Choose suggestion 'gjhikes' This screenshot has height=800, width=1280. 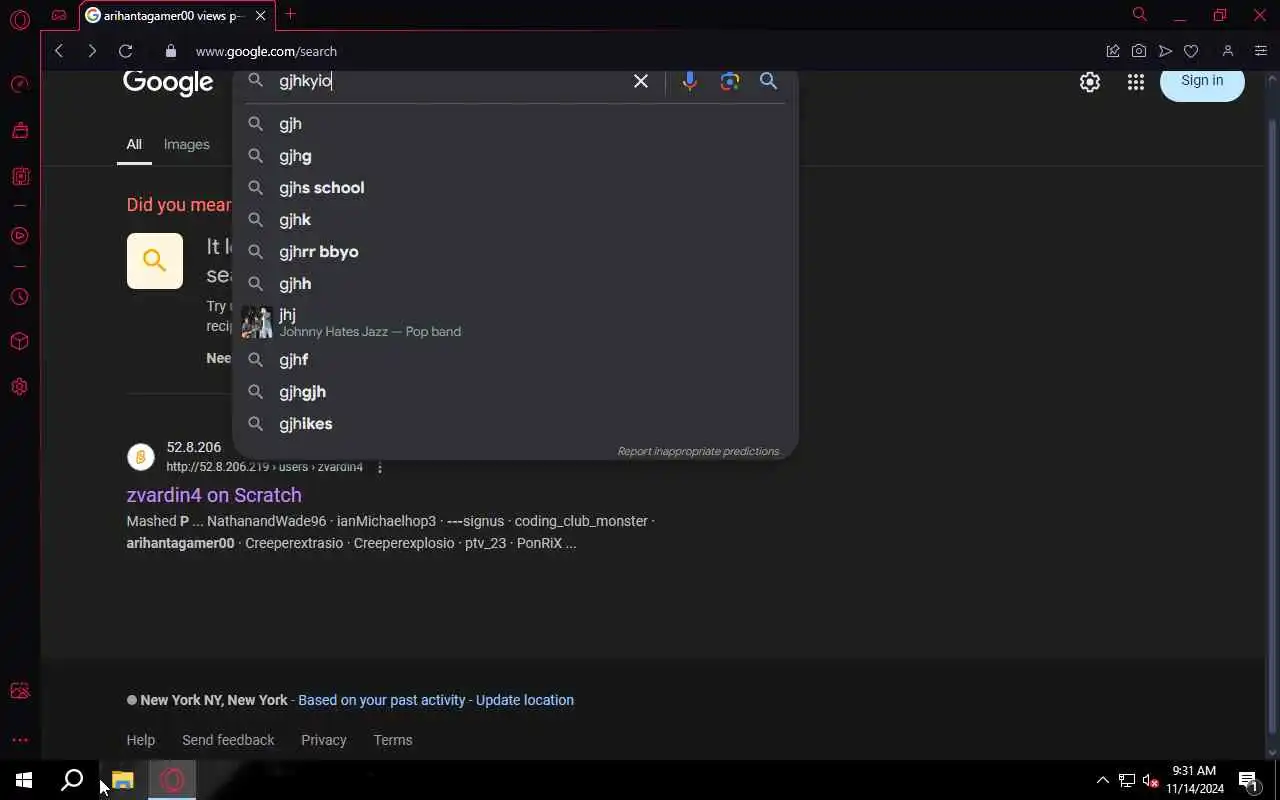(x=515, y=424)
